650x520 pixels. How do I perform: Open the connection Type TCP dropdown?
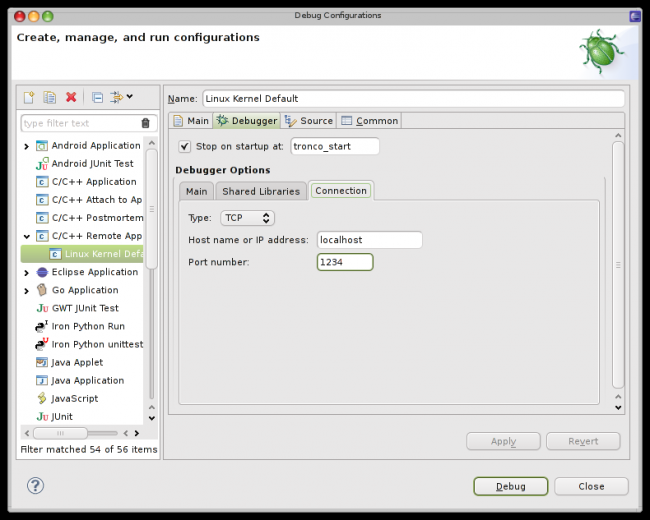click(247, 218)
